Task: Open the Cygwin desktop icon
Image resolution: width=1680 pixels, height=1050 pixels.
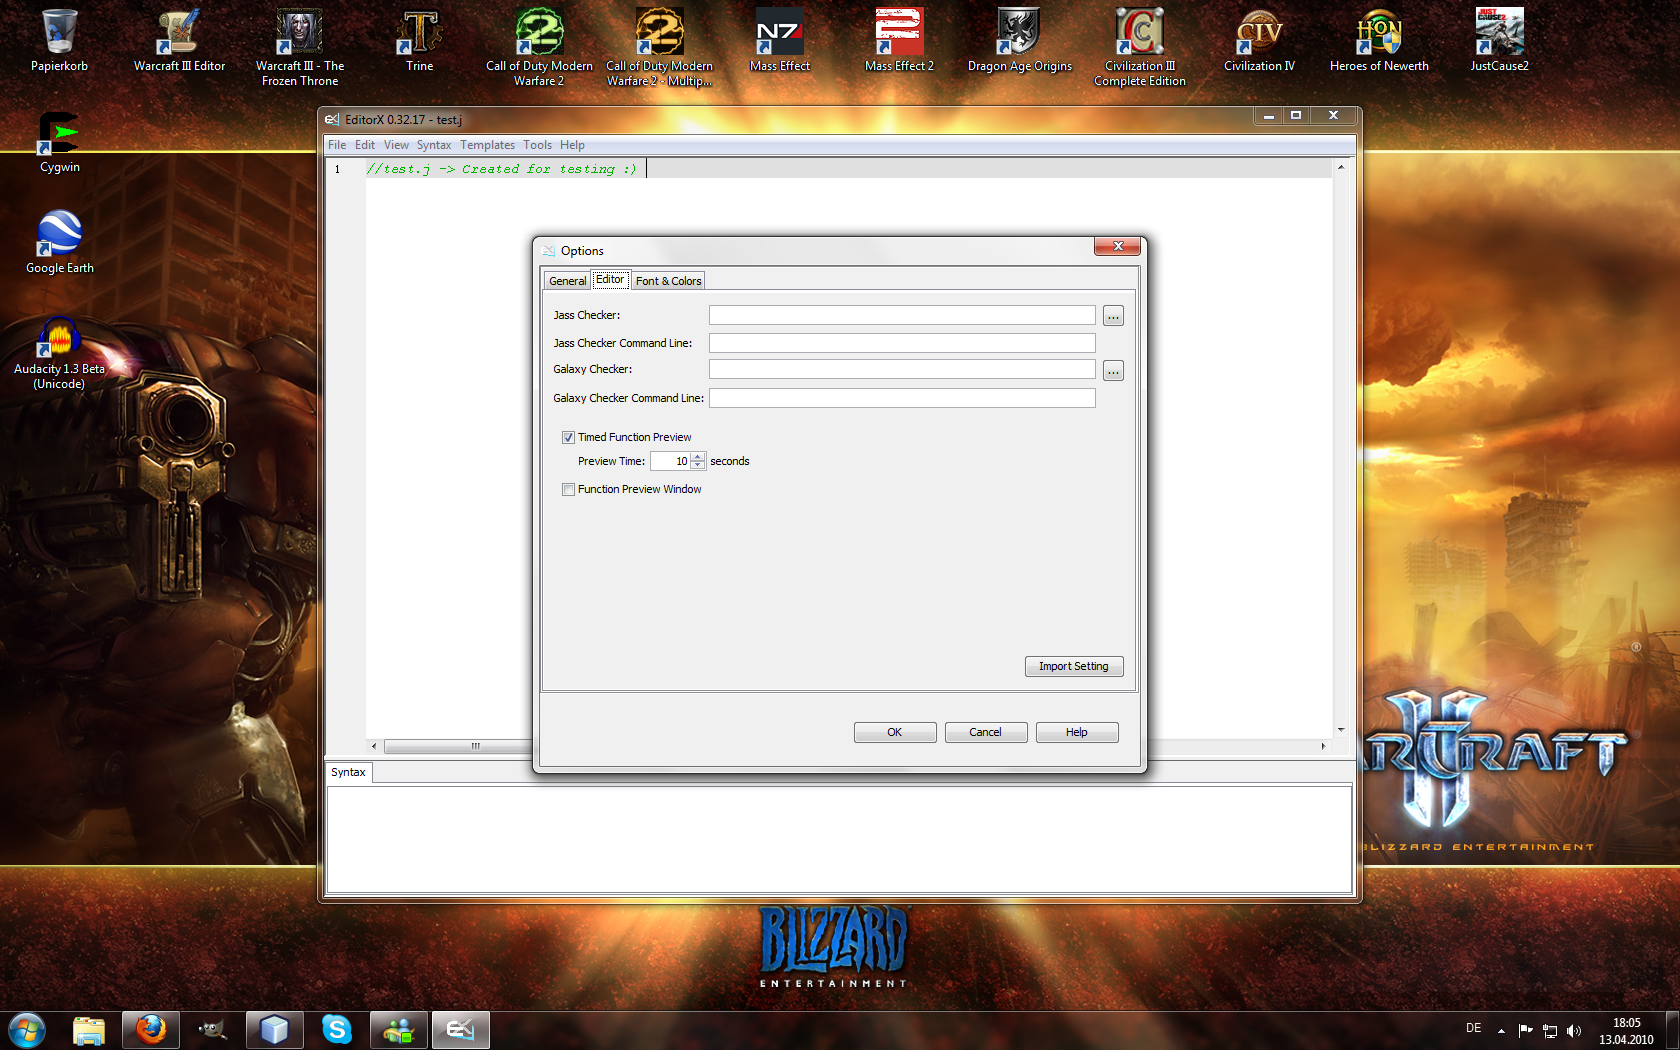Action: point(59,142)
